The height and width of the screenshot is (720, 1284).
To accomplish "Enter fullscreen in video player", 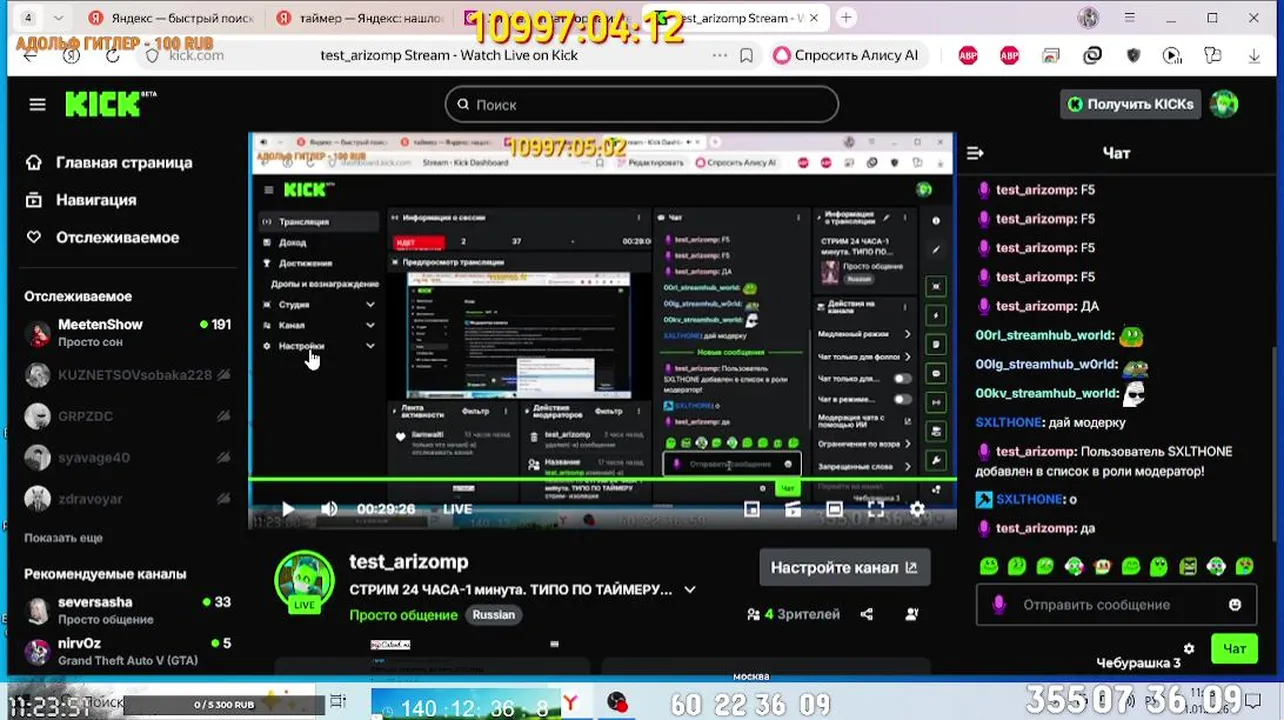I will pos(875,509).
